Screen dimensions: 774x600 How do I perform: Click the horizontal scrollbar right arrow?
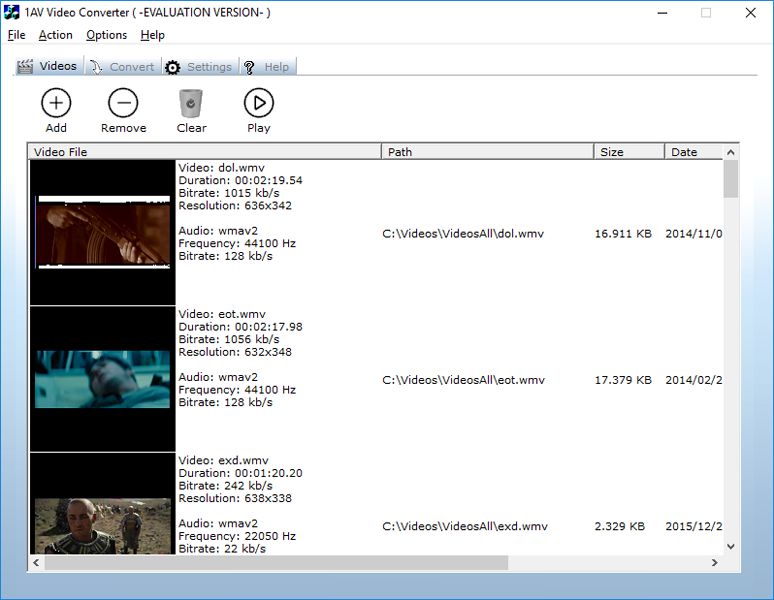pos(714,562)
